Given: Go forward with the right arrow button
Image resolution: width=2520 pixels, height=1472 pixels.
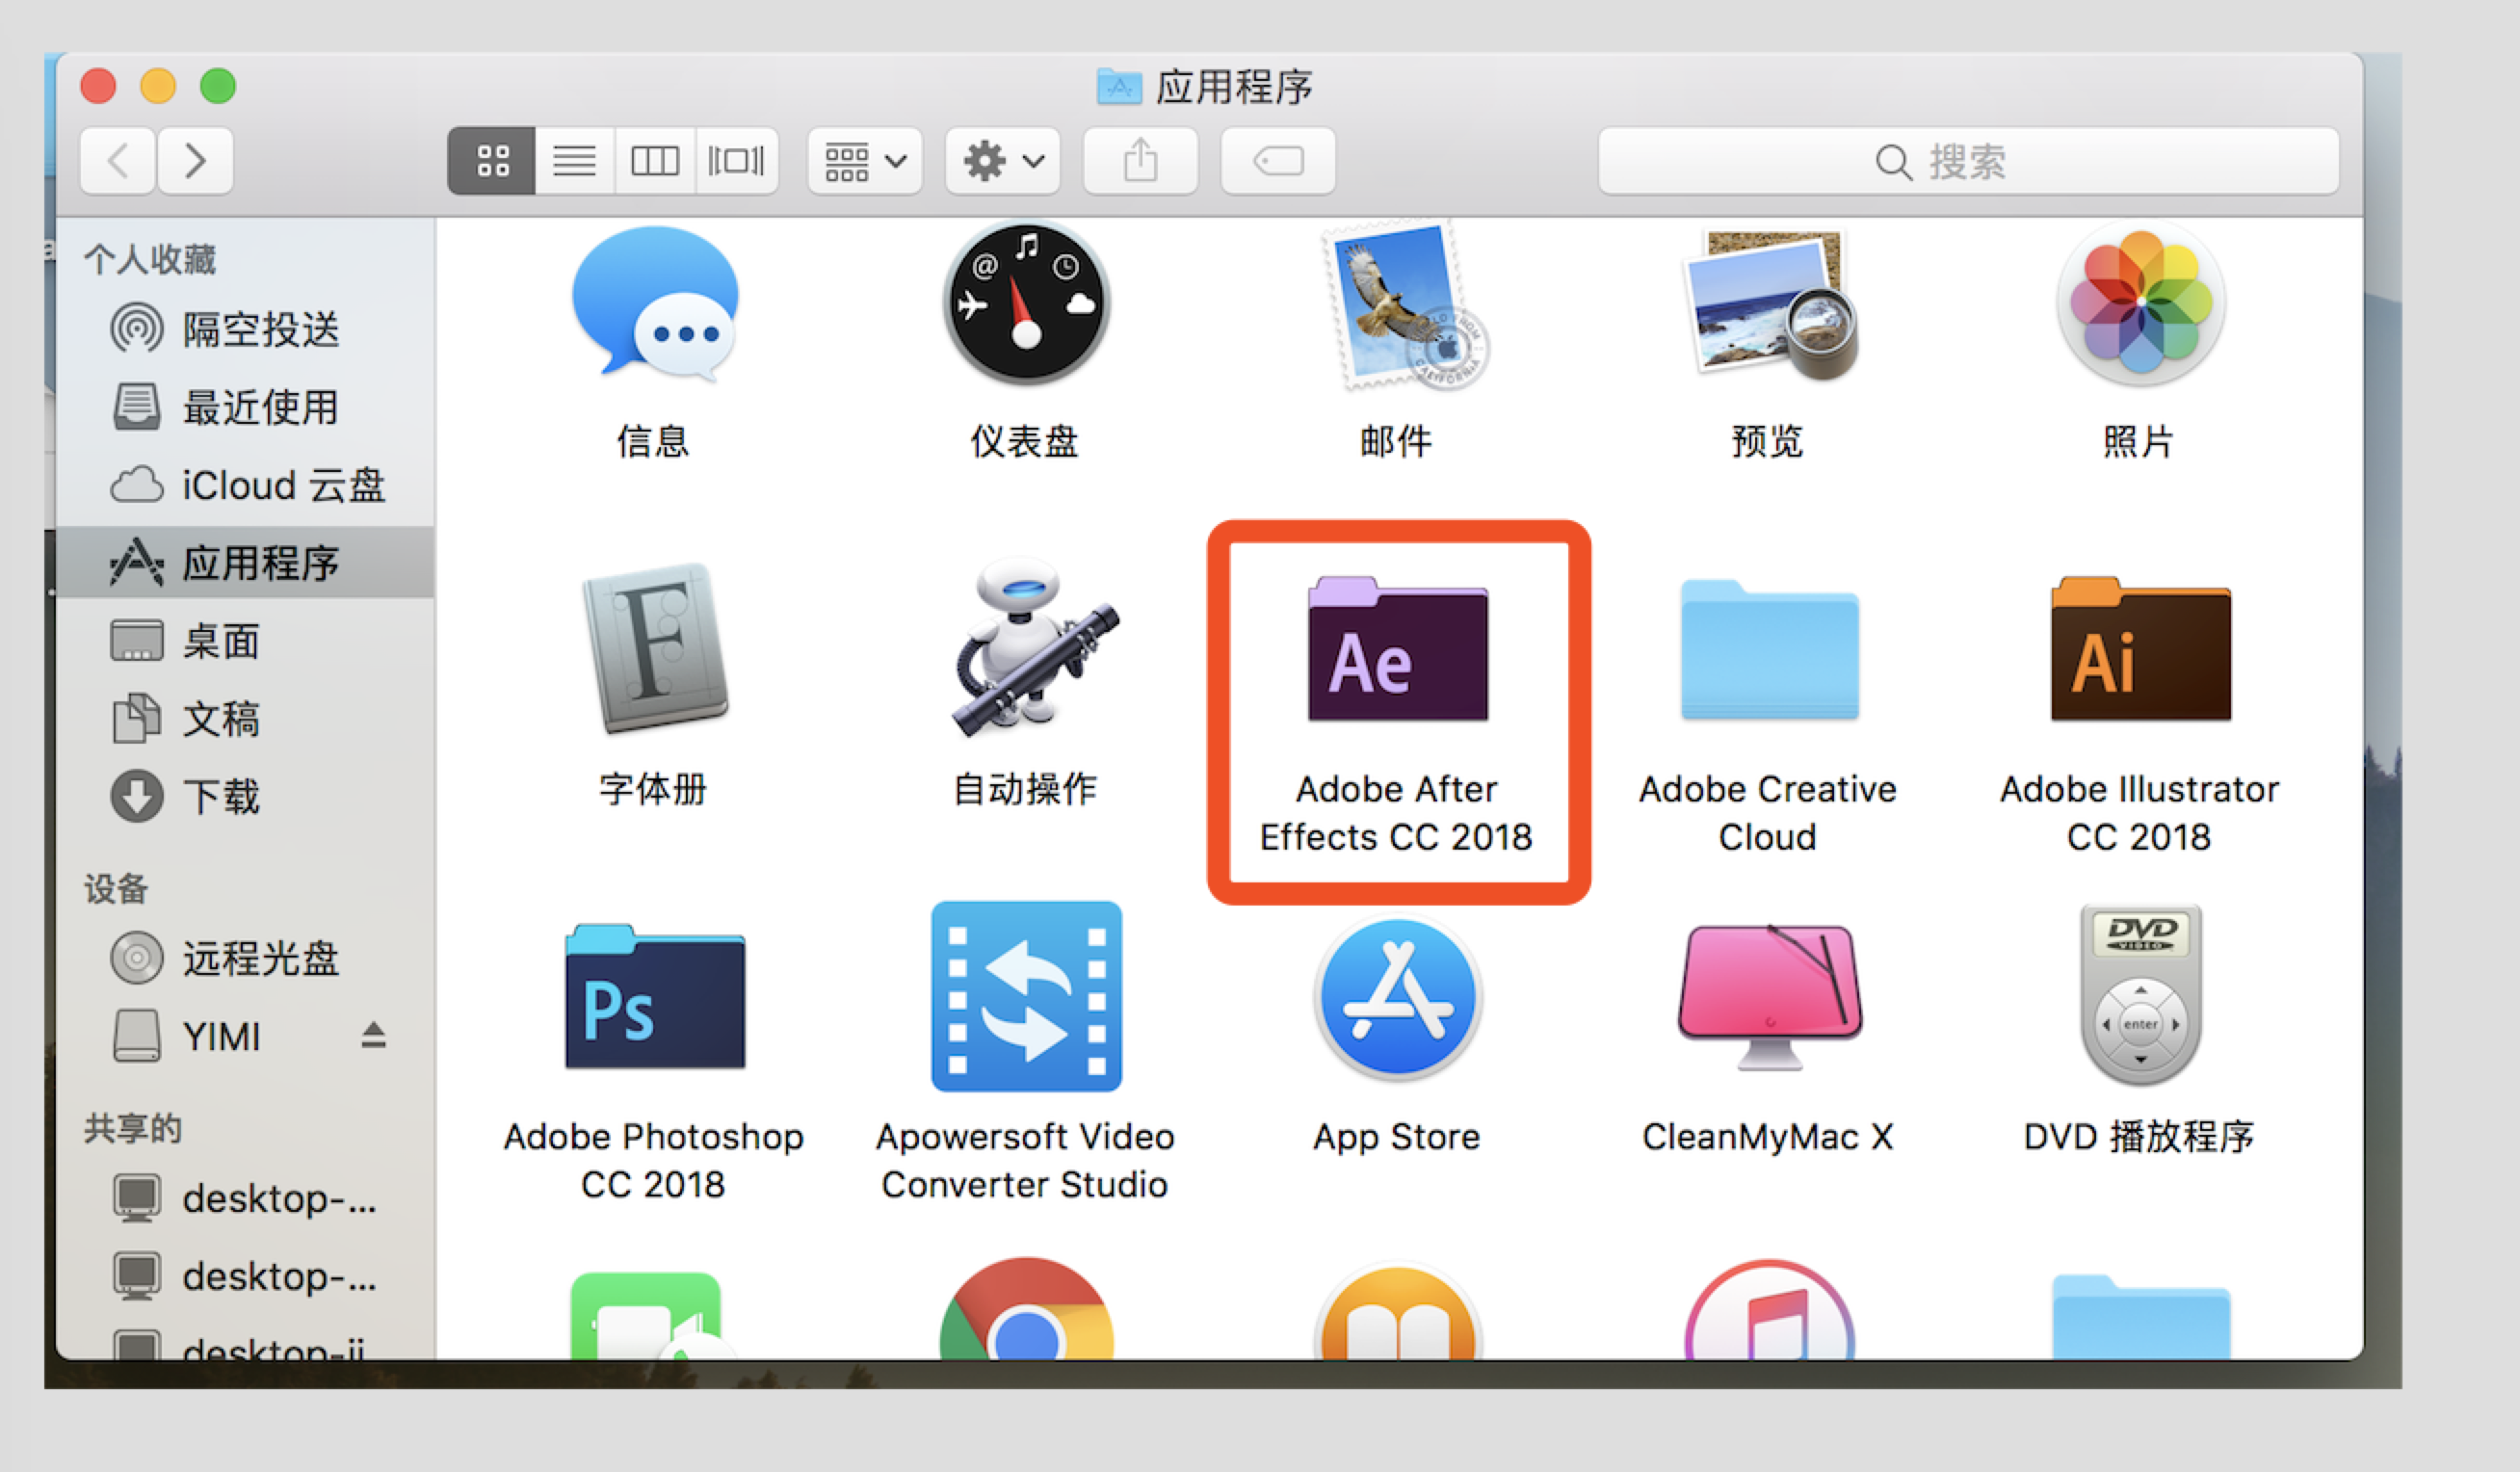Looking at the screenshot, I should coord(195,161).
